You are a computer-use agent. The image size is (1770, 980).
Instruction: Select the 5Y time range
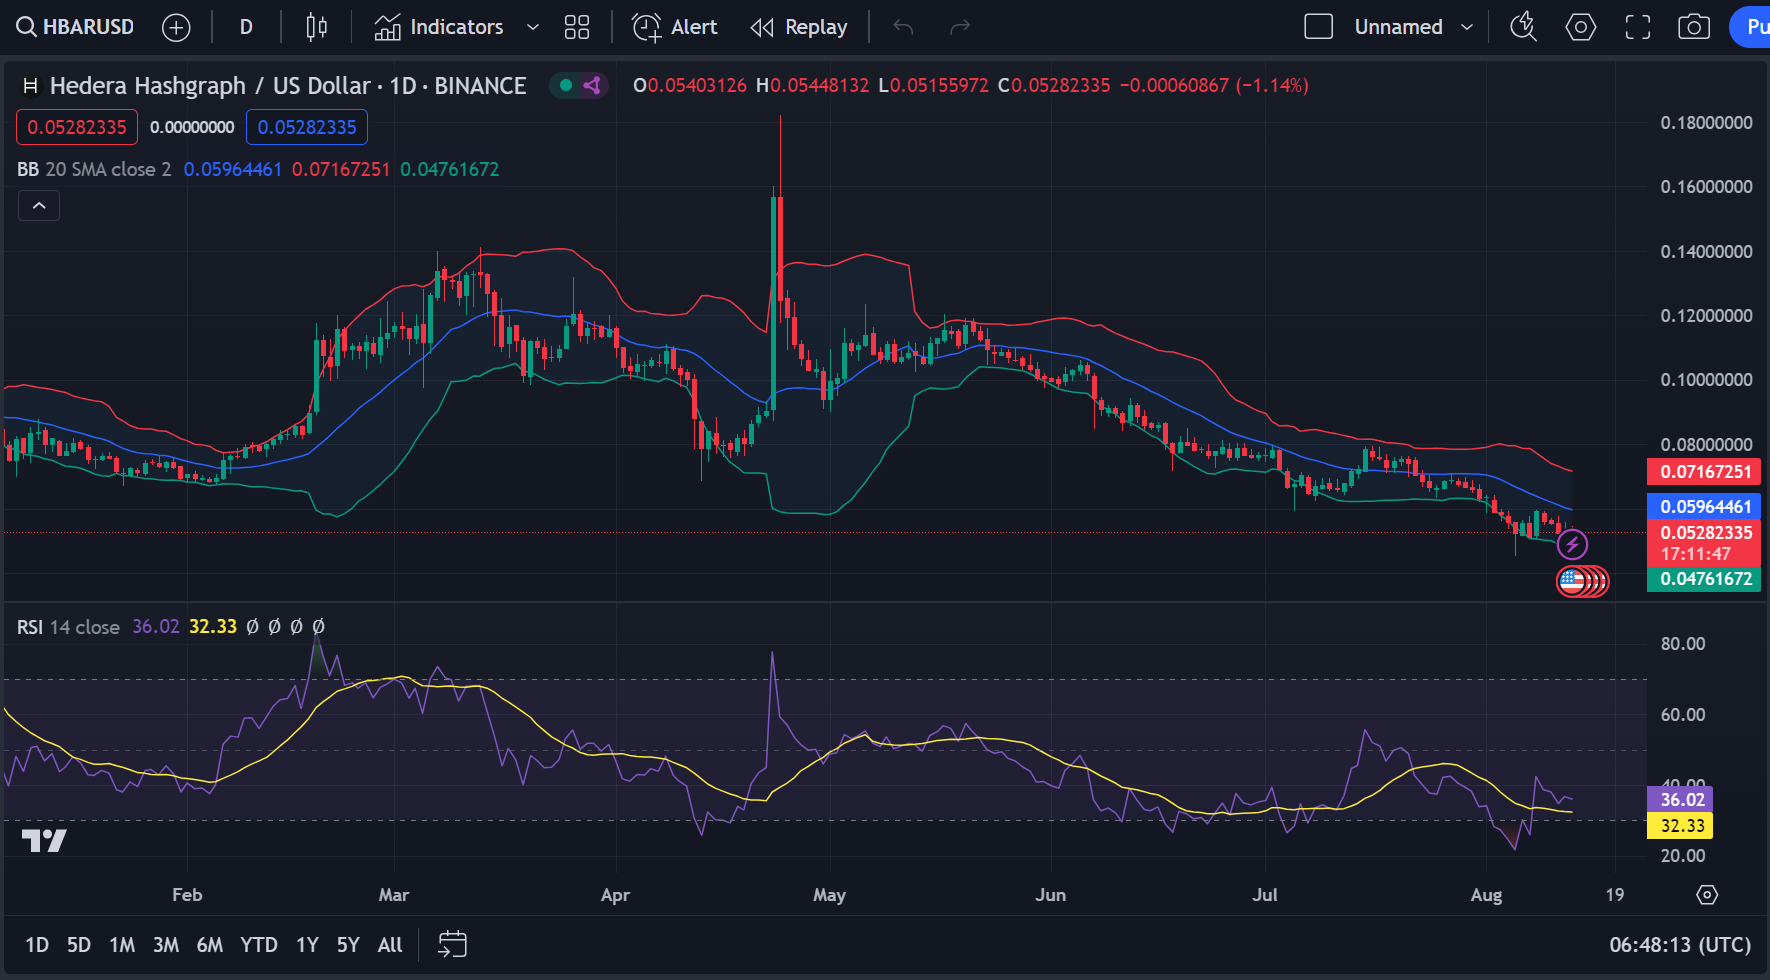[x=348, y=945]
